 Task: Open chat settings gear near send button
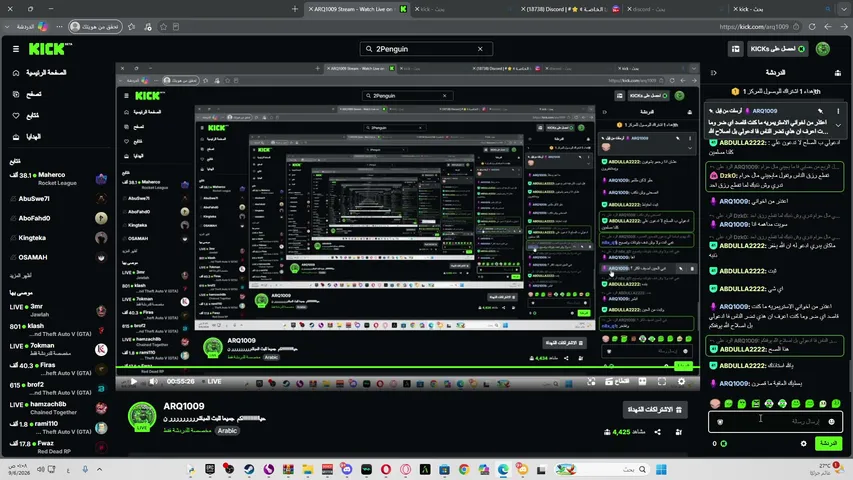803,444
